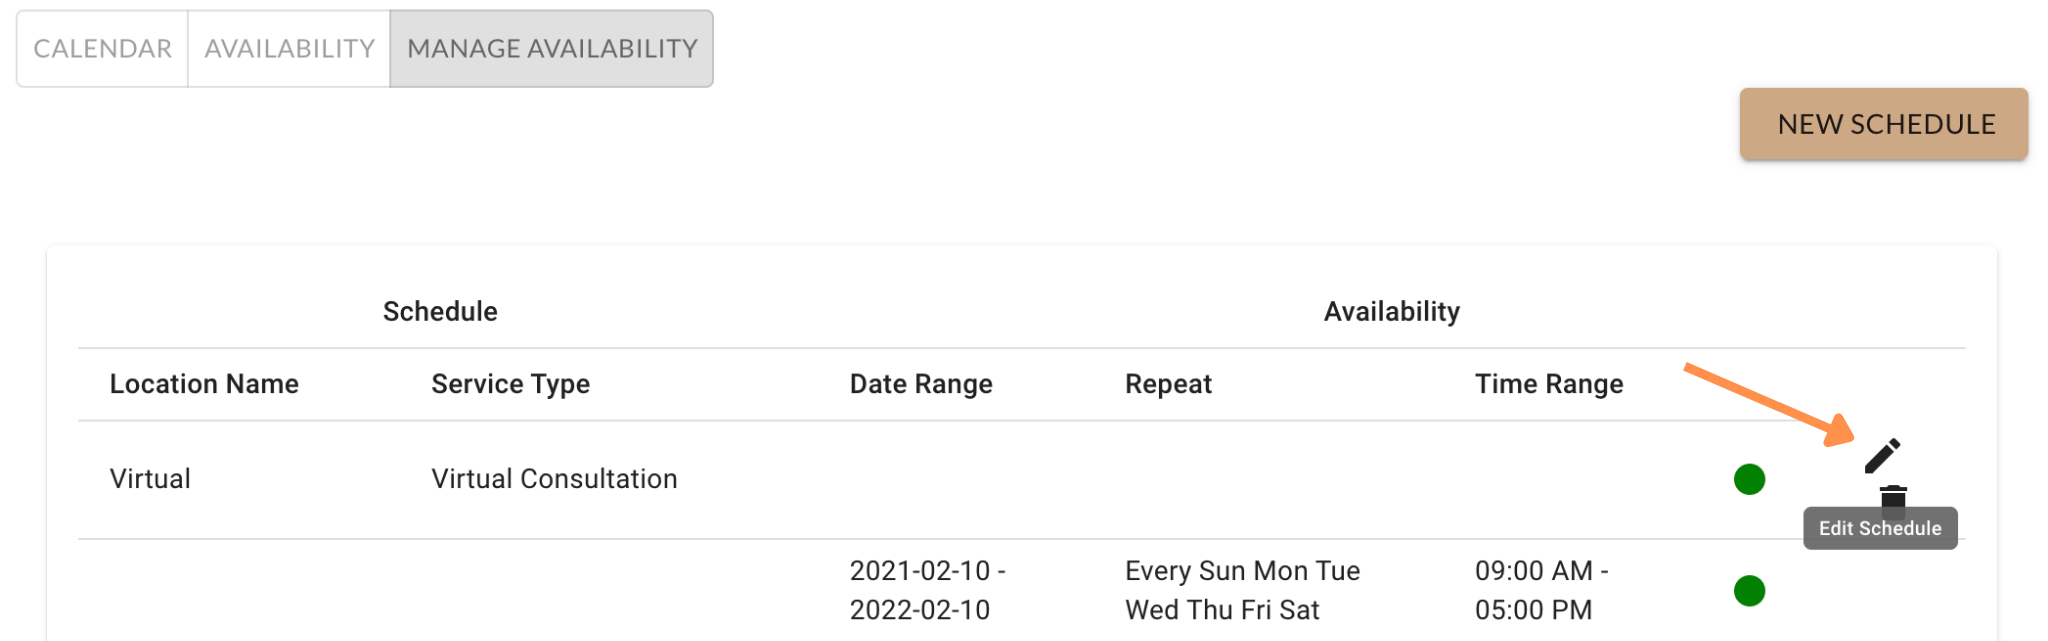Switch to the Calendar tab
This screenshot has height=641, width=2048.
[102, 49]
